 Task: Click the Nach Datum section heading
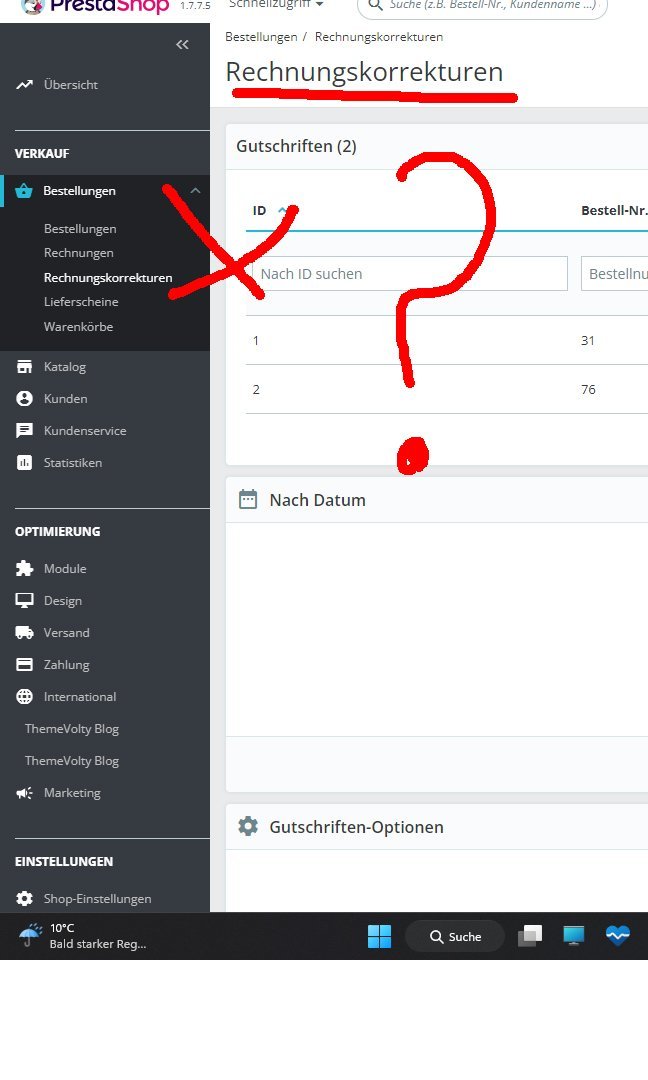(317, 500)
